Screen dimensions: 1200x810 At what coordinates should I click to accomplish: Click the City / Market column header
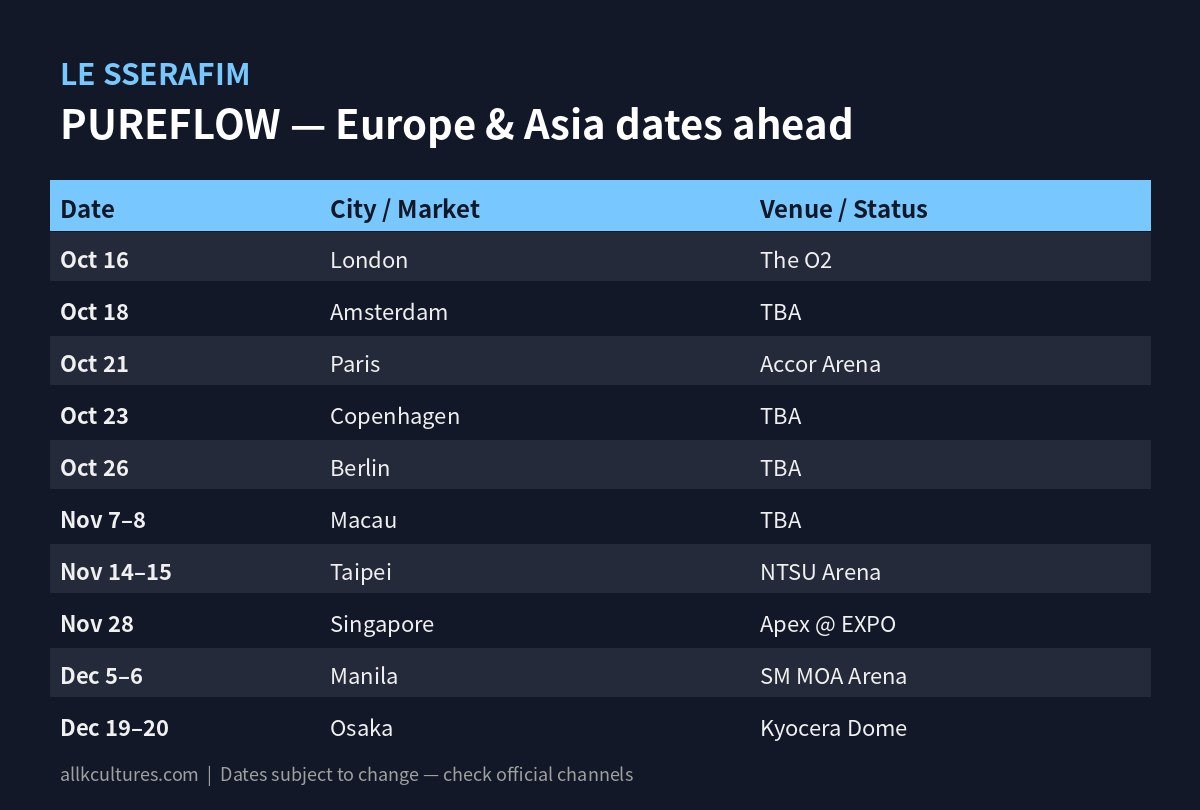point(405,209)
